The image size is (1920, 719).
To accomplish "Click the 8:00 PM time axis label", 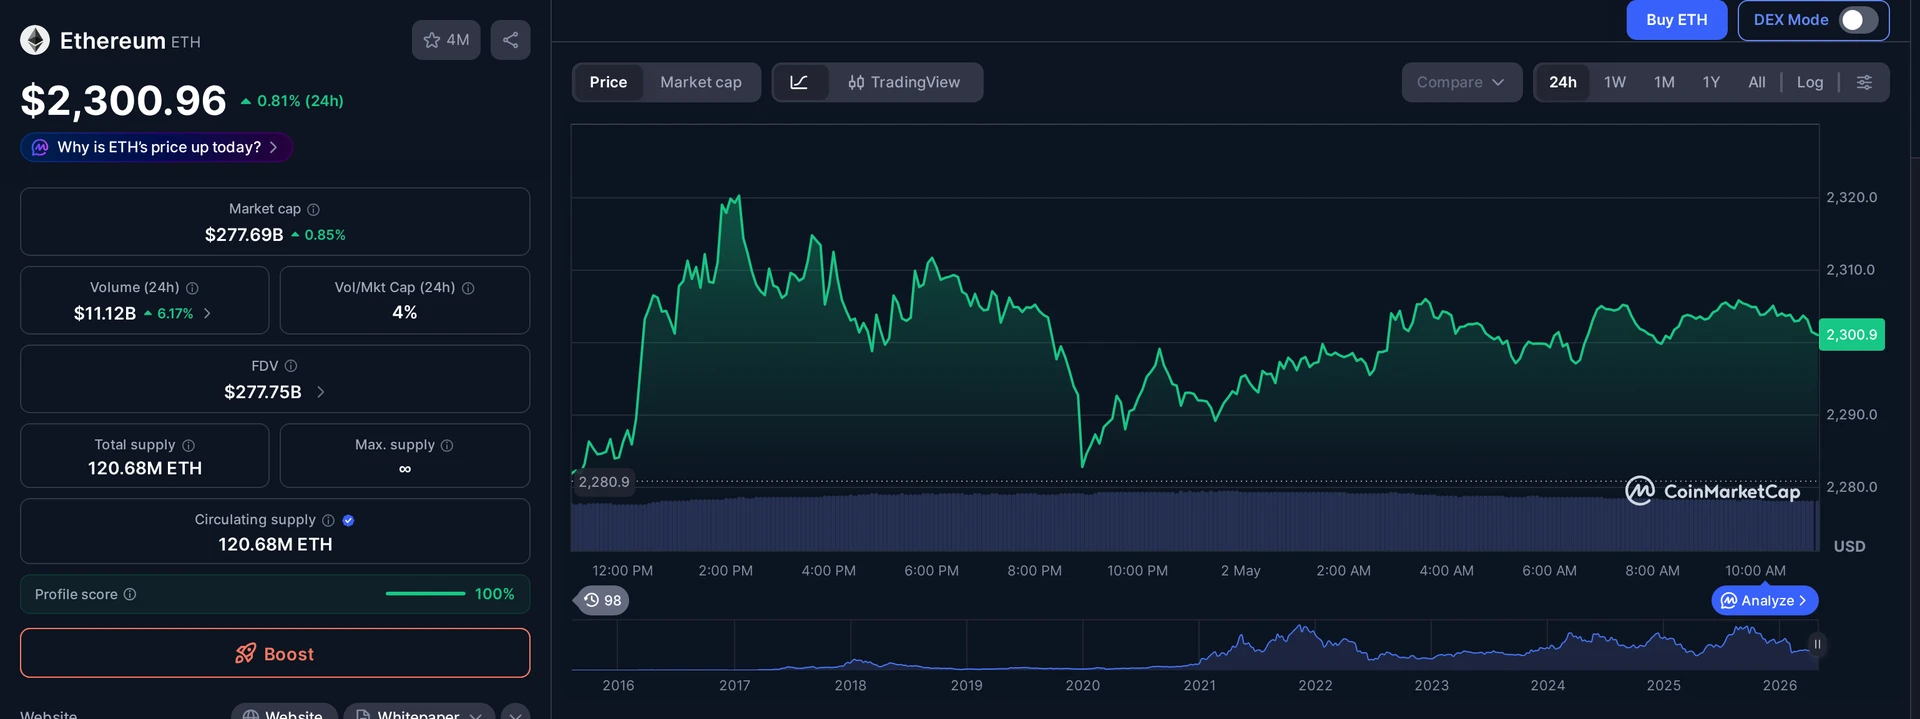I will (x=1034, y=571).
